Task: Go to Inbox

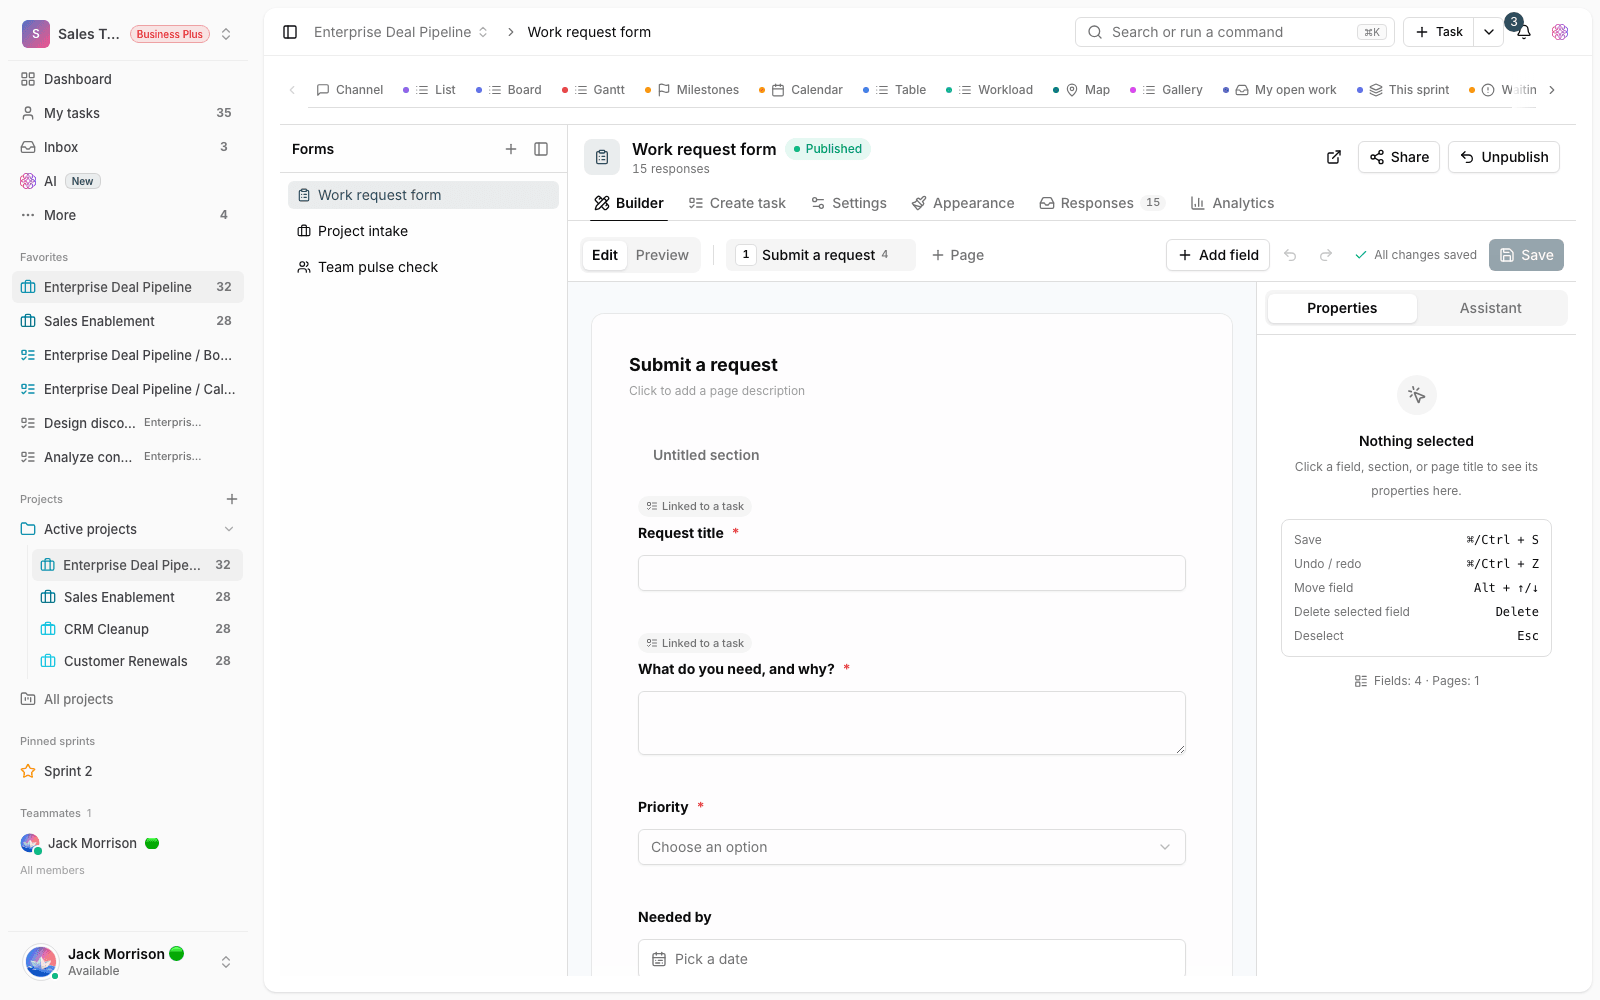Action: tap(128, 147)
